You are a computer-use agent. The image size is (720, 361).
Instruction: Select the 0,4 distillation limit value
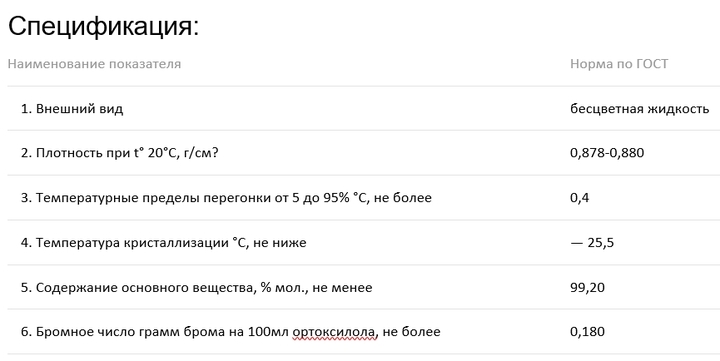579,198
